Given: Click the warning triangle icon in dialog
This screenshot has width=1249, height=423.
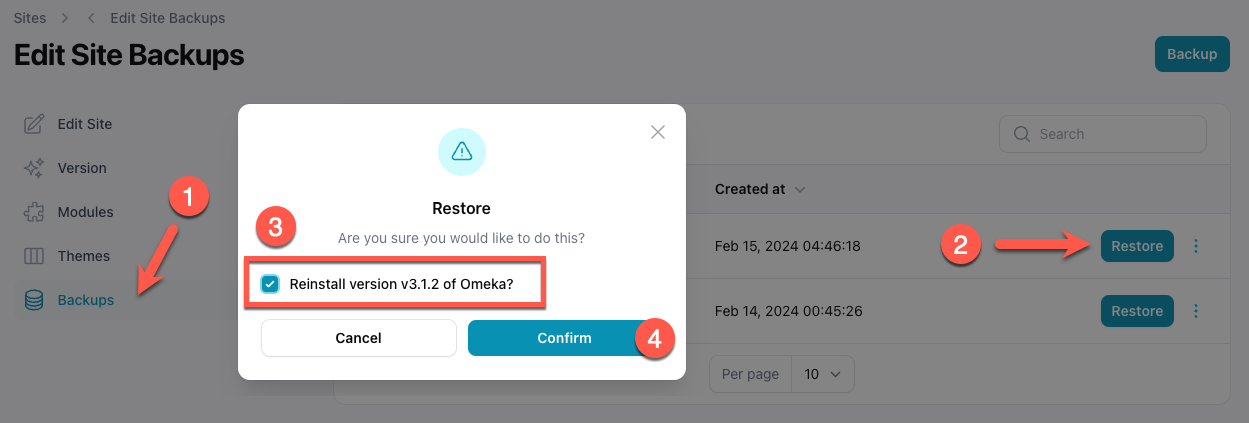Looking at the screenshot, I should 462,151.
